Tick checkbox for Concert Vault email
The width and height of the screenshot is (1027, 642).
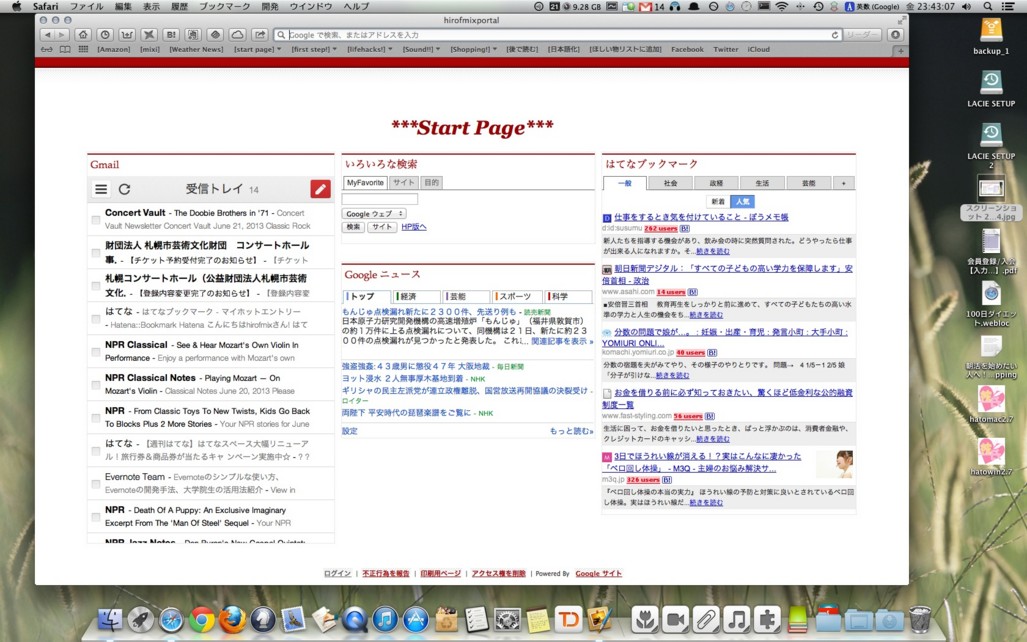[96, 219]
